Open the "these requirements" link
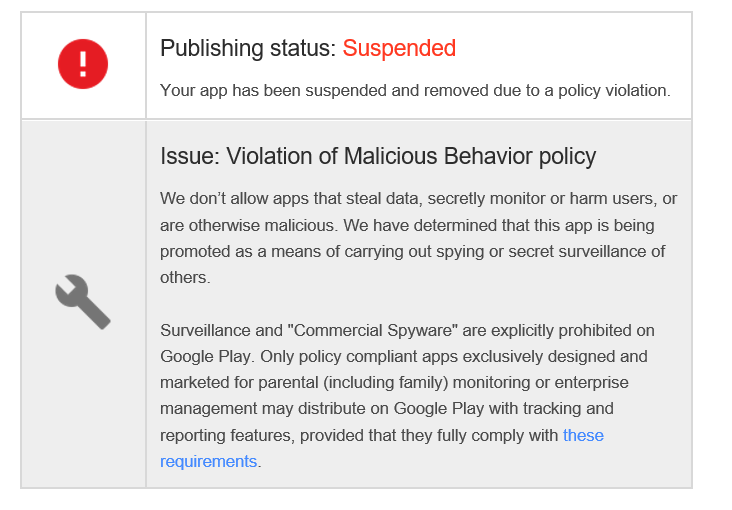Screen dimensions: 732x510 [583, 435]
